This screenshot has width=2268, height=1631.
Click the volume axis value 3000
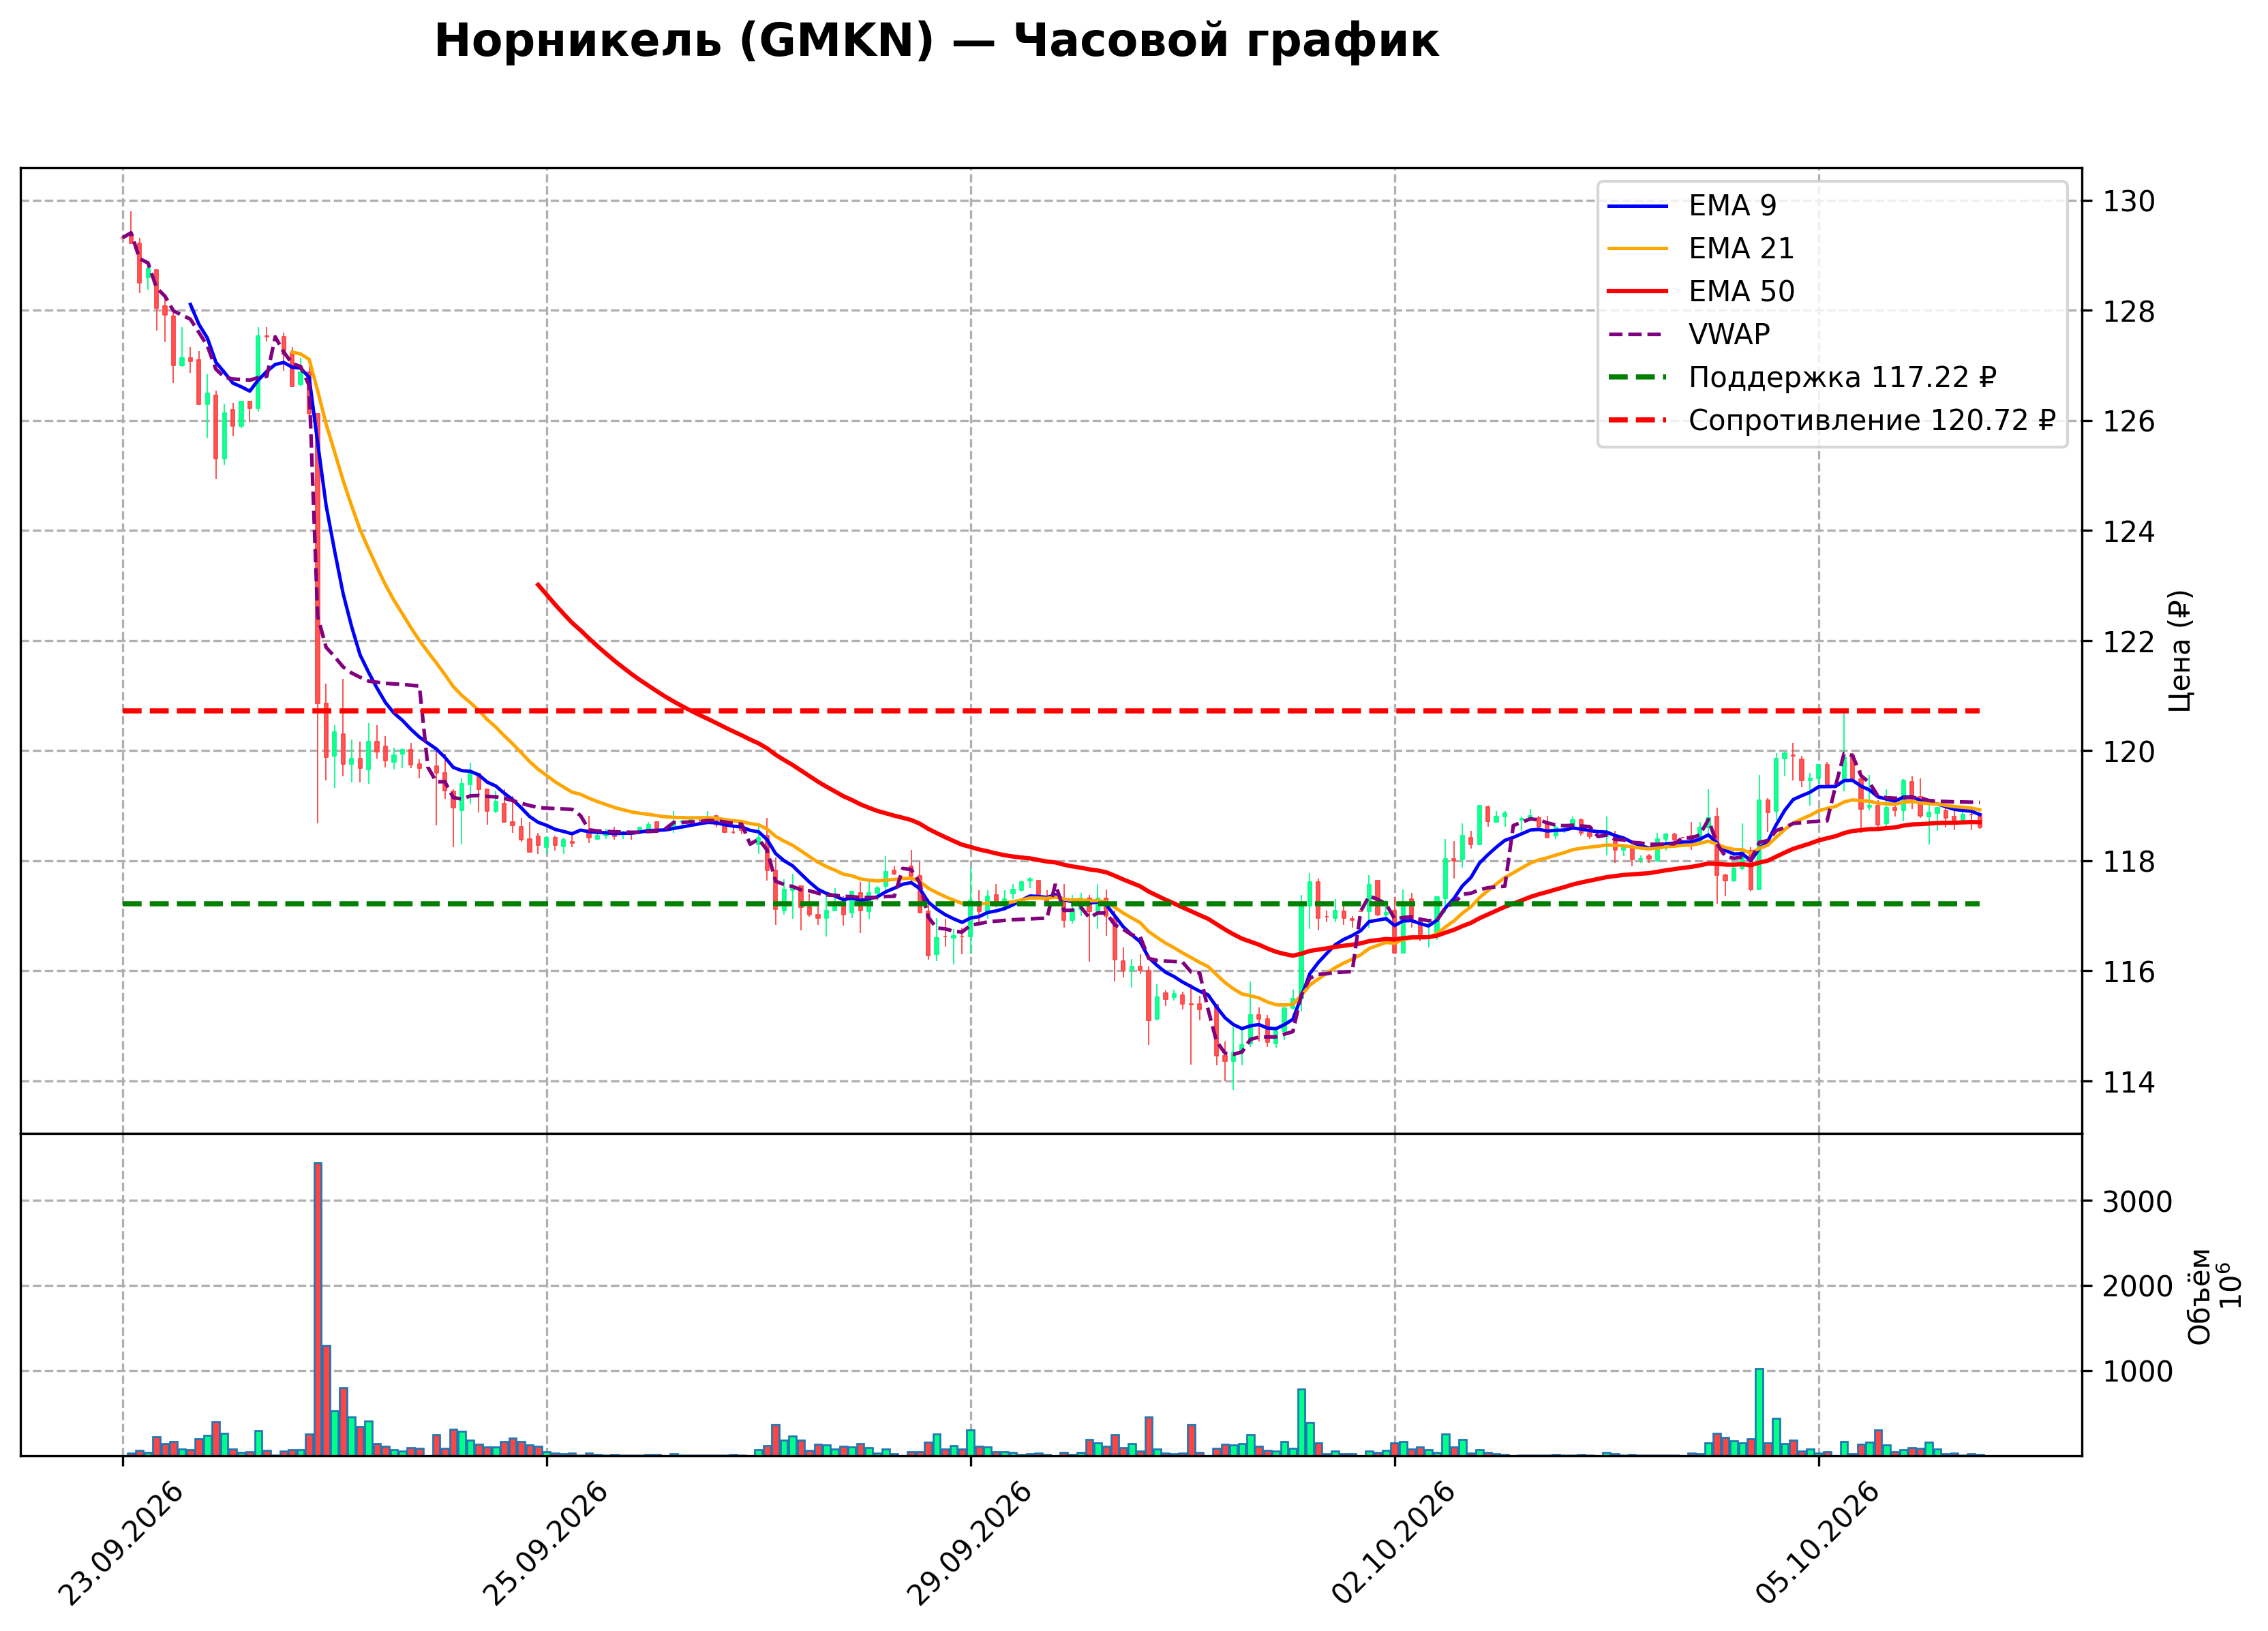tap(2138, 1202)
